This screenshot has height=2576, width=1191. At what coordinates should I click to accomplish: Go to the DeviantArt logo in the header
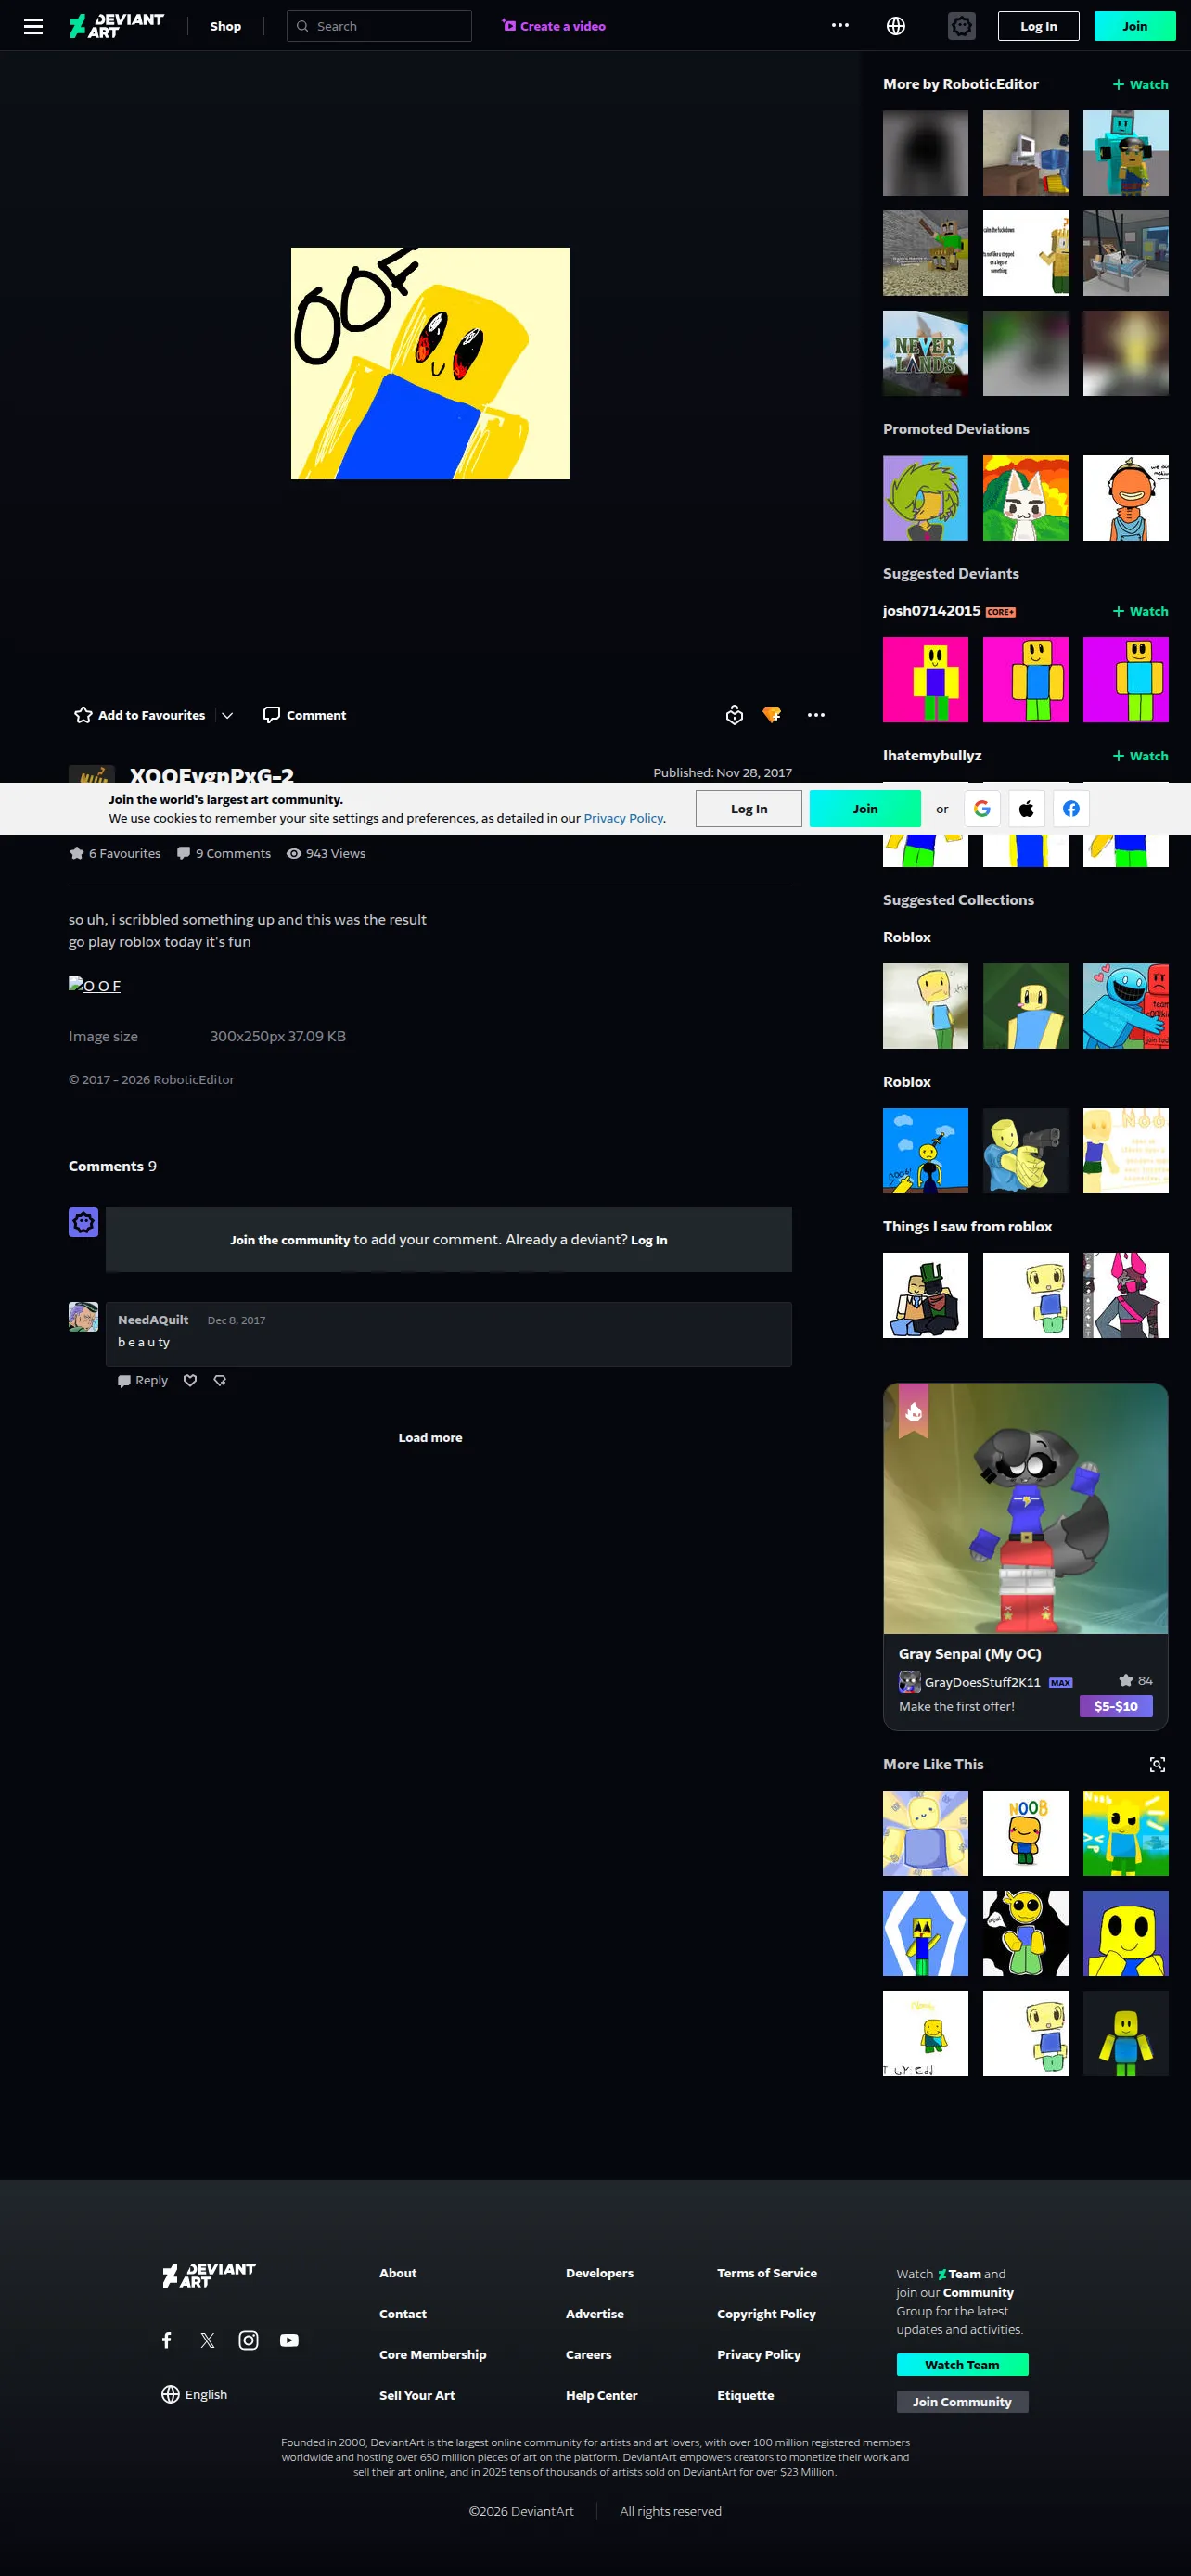click(x=117, y=26)
